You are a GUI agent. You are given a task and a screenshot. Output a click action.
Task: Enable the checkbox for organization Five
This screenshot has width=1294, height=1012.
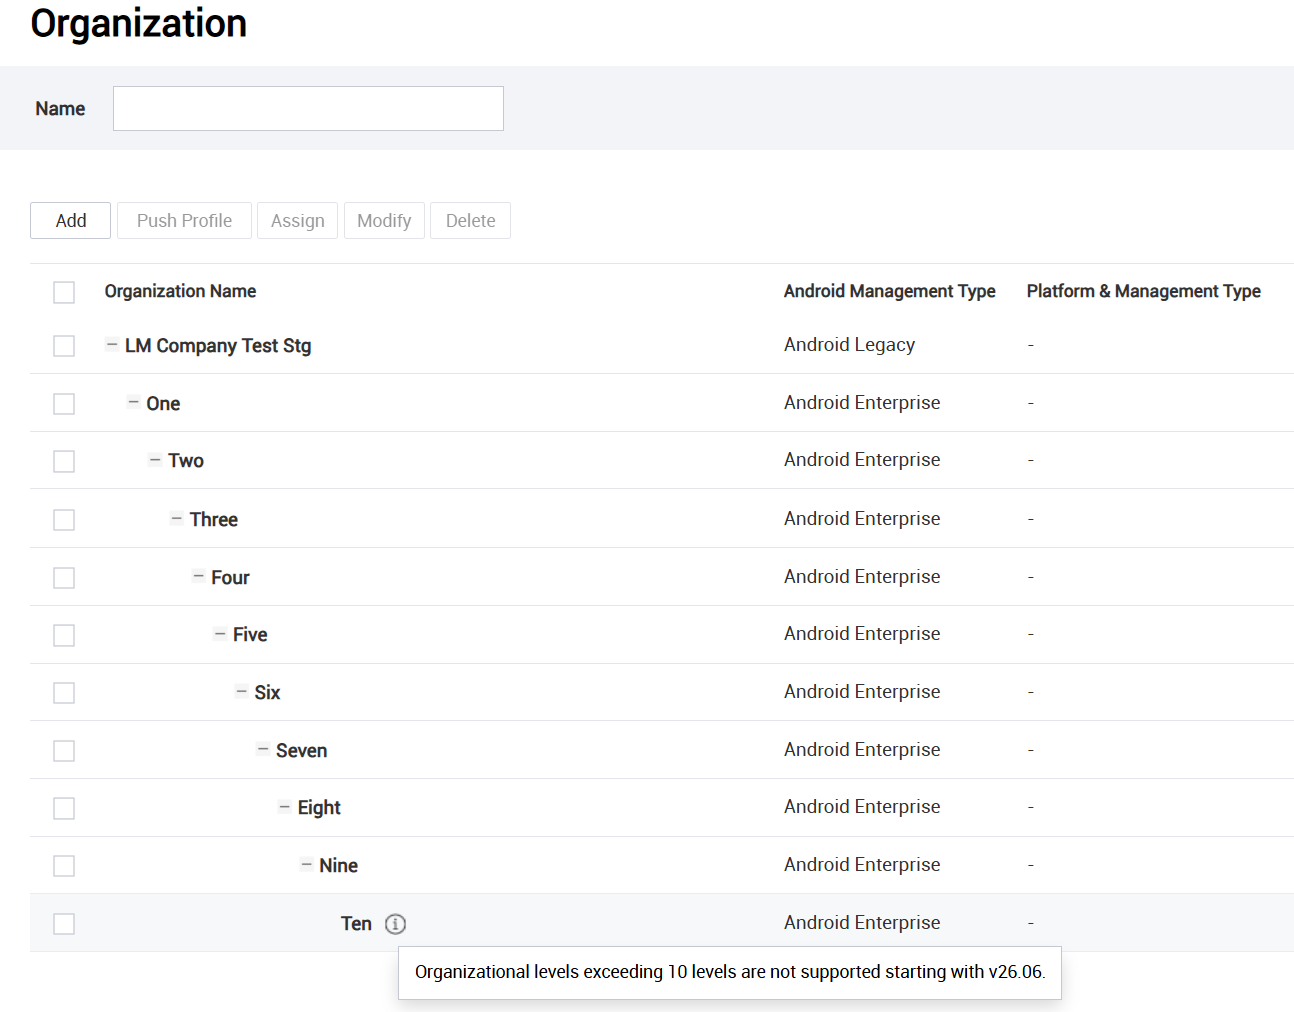pyautogui.click(x=64, y=635)
